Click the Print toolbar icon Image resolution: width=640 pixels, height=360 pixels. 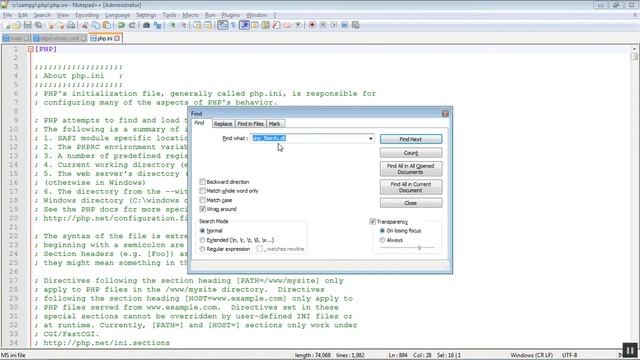[71, 25]
